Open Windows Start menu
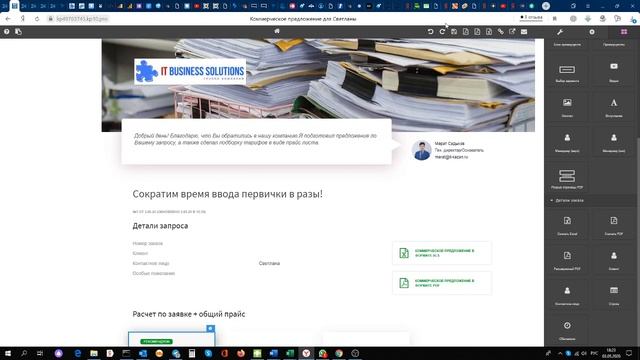Screen dimensions: 640x360 [x=7, y=353]
